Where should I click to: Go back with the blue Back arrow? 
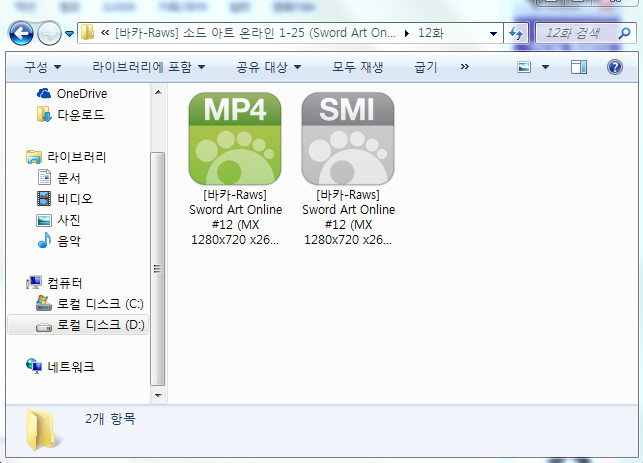tap(21, 33)
